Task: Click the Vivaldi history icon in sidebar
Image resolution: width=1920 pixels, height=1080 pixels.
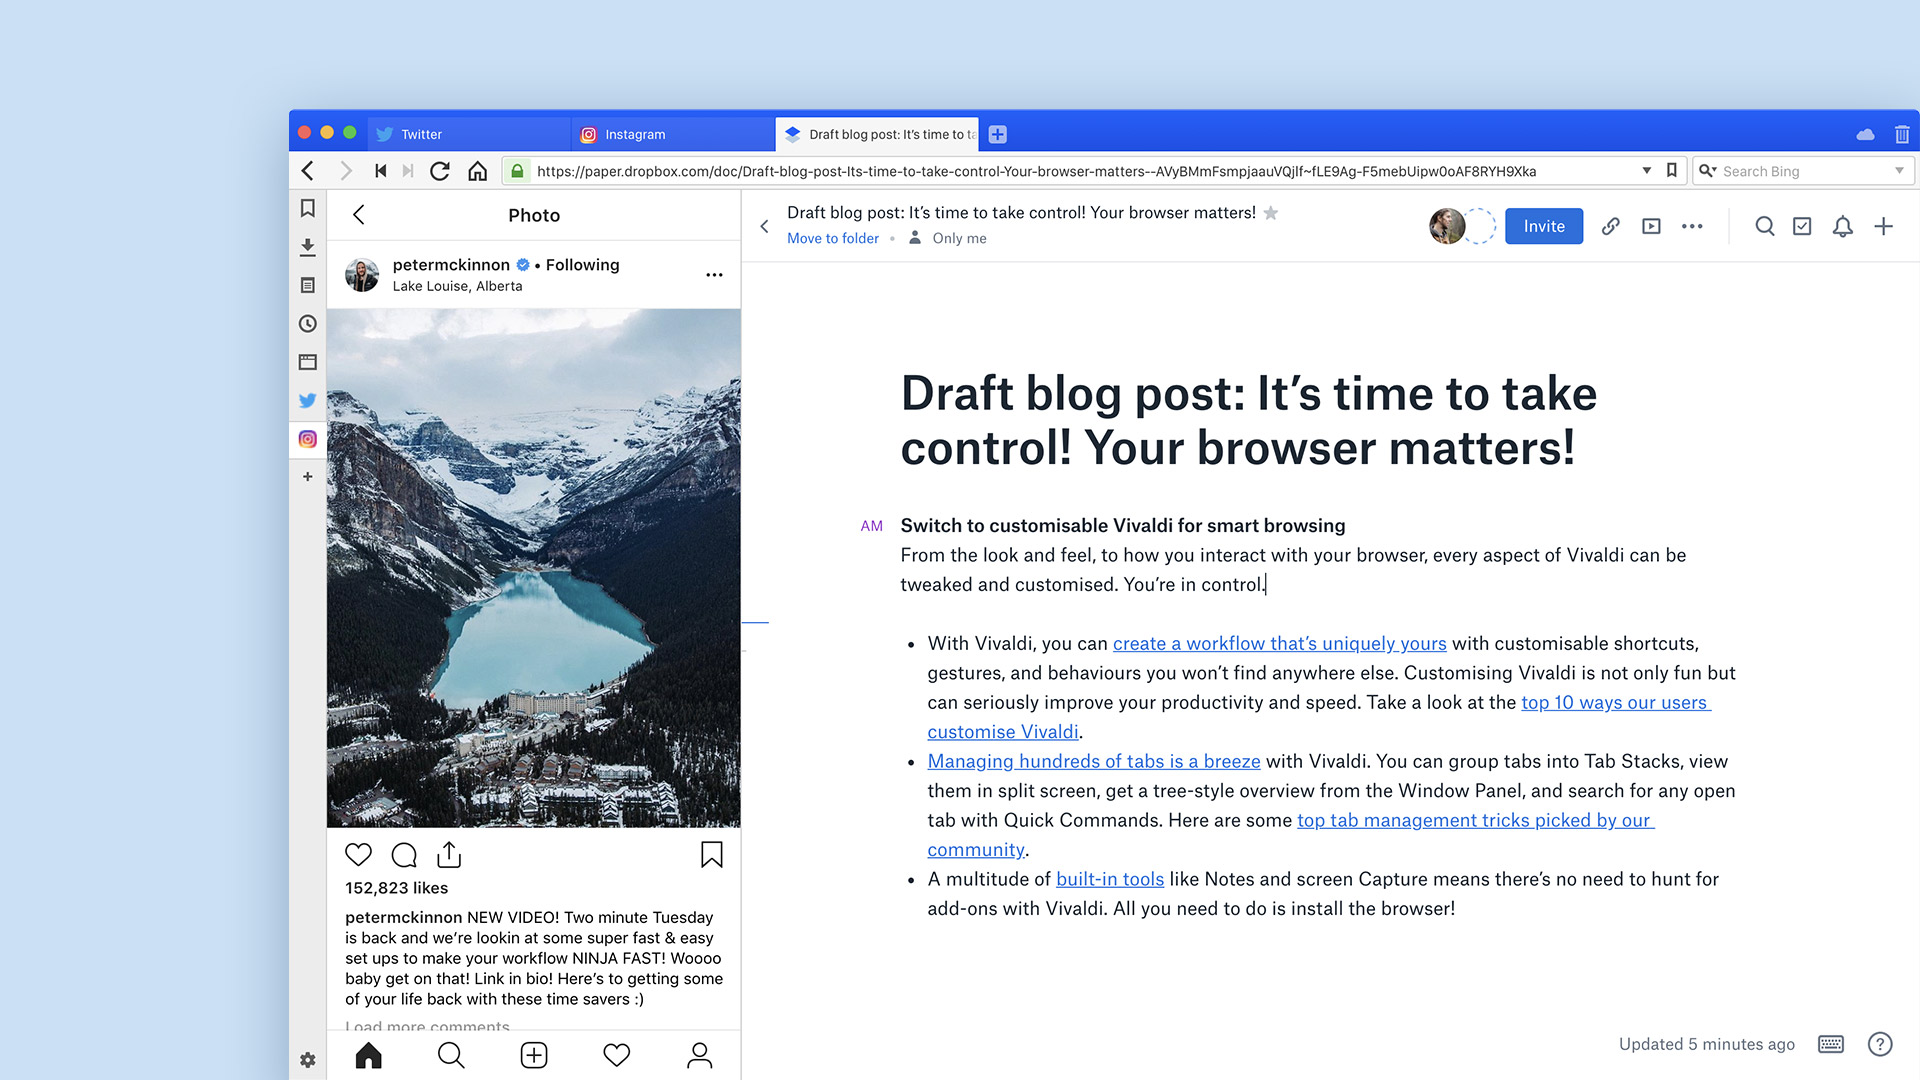Action: [x=307, y=322]
